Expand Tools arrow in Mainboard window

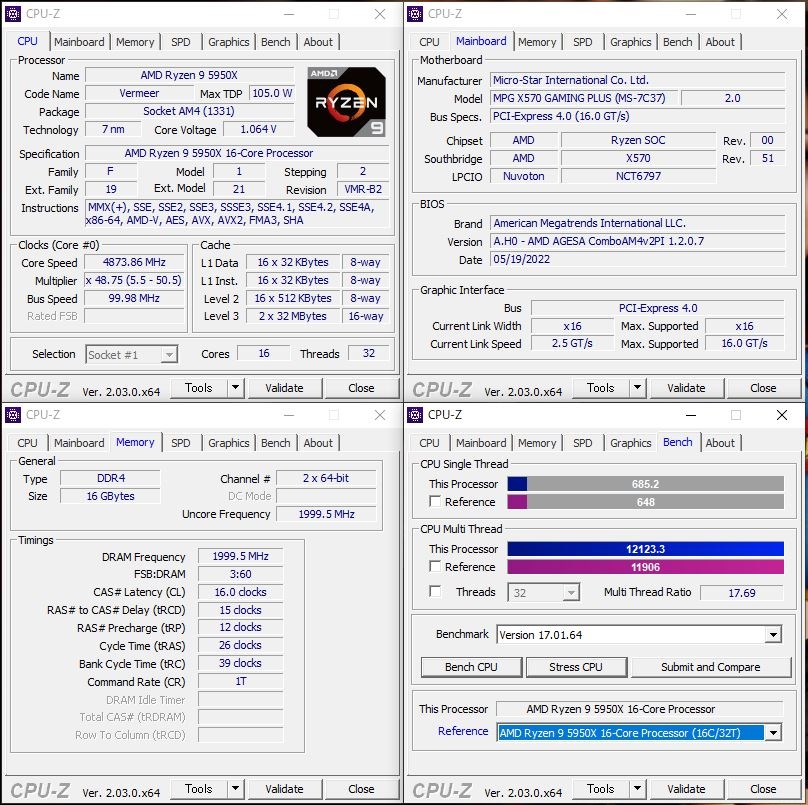[637, 388]
